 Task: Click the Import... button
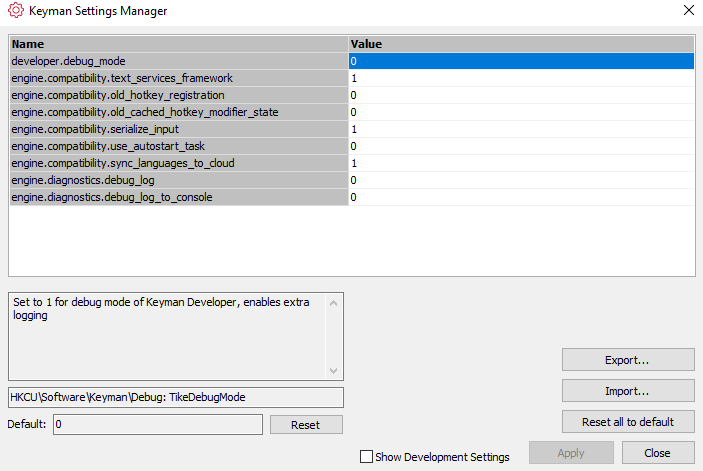point(628,391)
